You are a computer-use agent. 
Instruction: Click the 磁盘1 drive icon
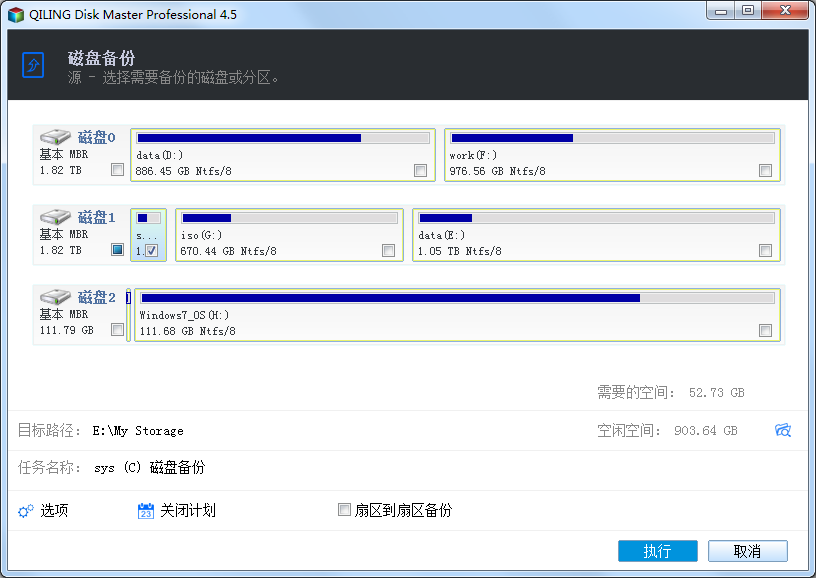pyautogui.click(x=55, y=216)
